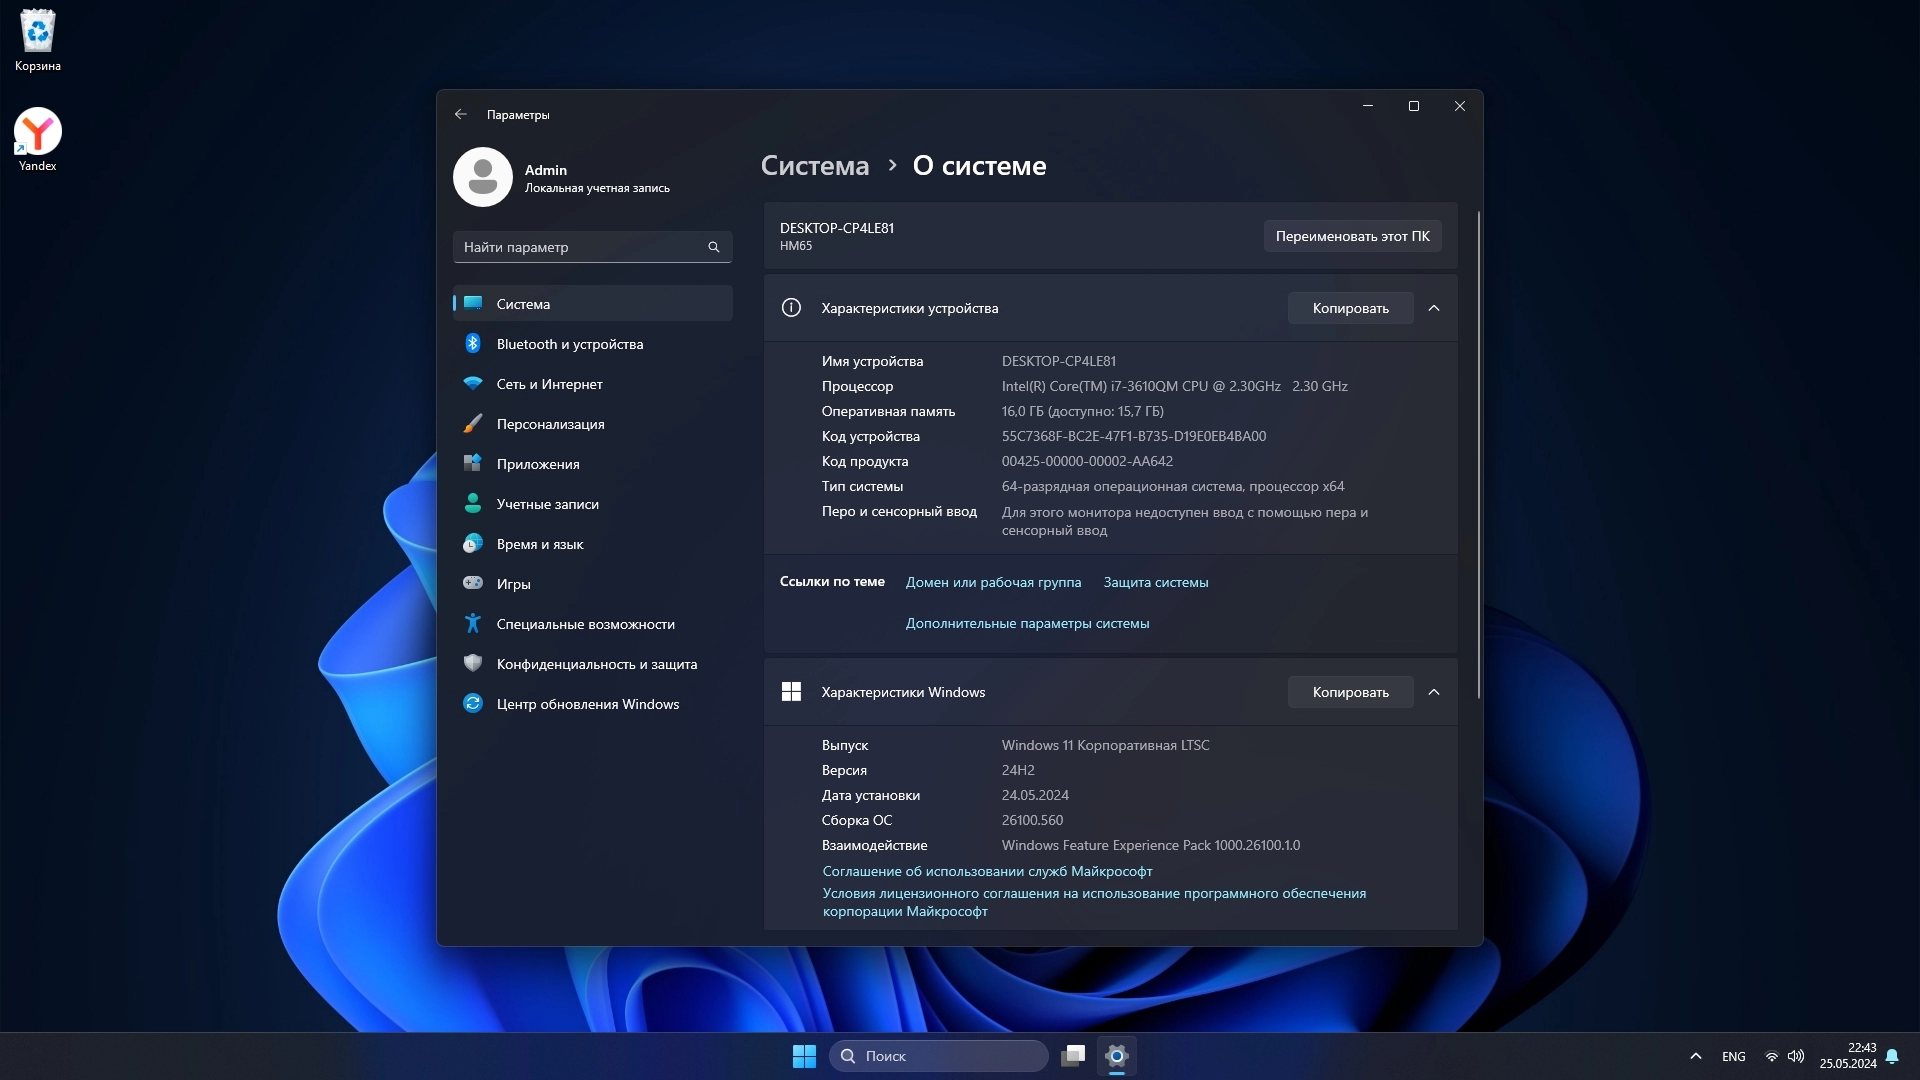1920x1080 pixels.
Task: Copy device specifications with Копировать button
Action: pos(1350,308)
